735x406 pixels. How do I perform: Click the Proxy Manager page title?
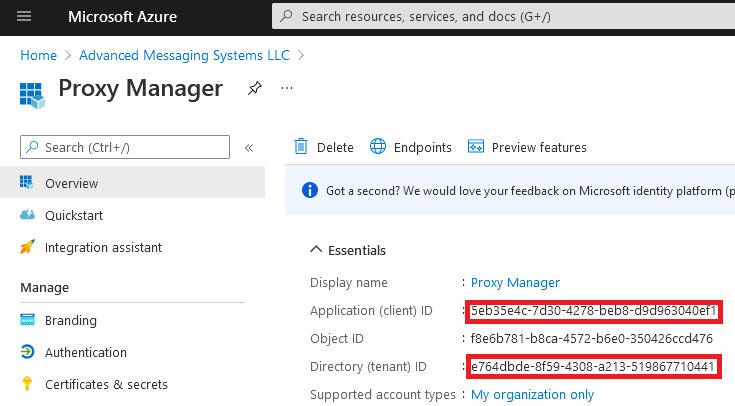tap(141, 89)
